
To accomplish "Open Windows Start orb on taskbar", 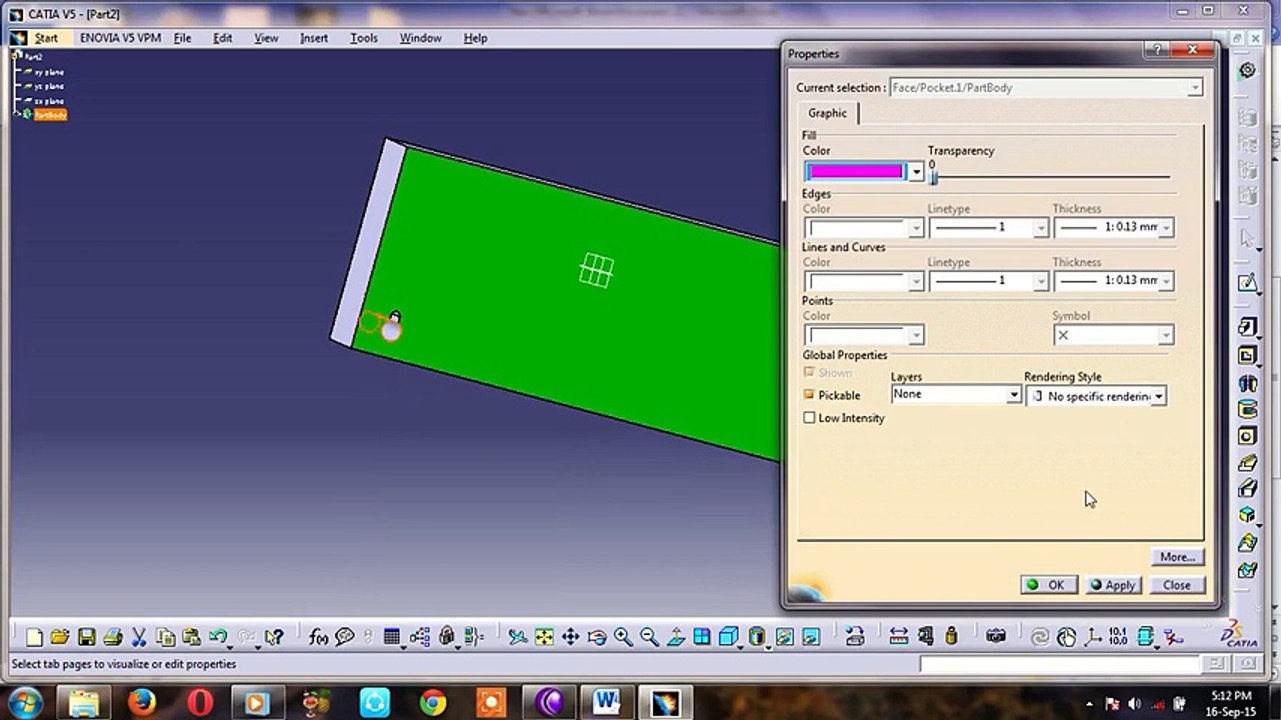I will pyautogui.click(x=24, y=702).
